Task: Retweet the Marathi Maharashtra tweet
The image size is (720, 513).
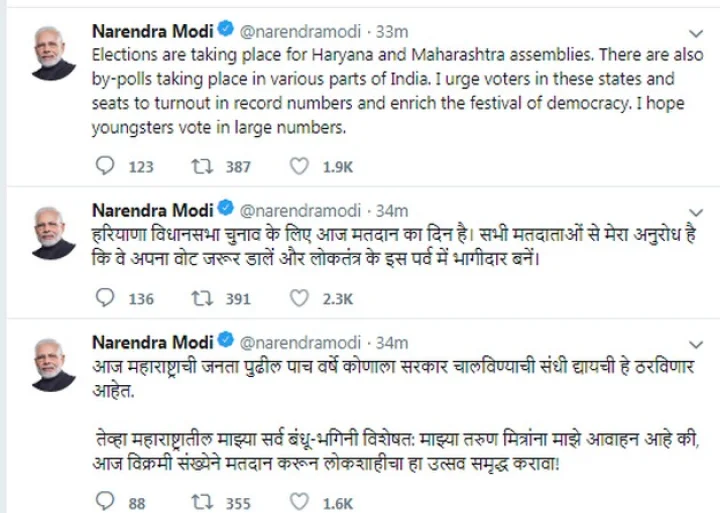Action: [202, 501]
